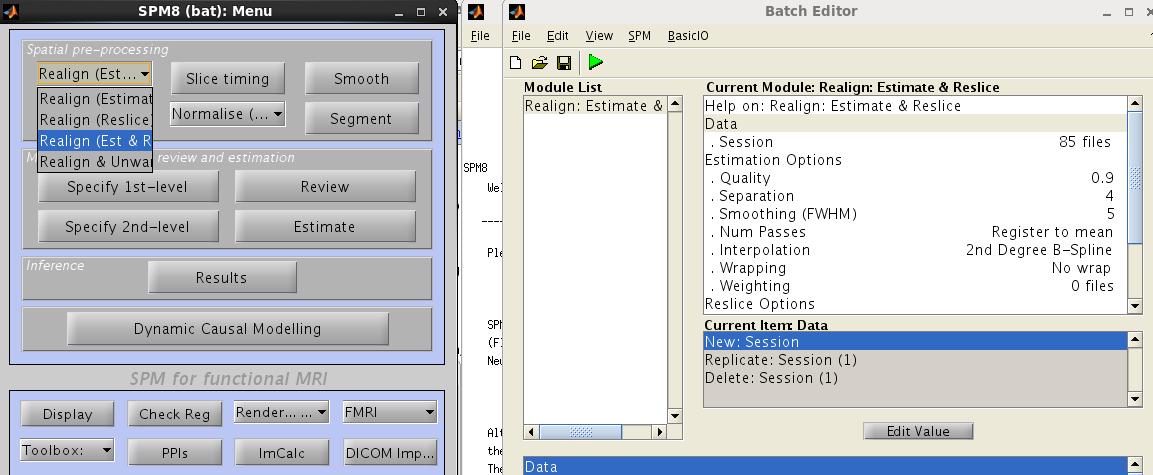This screenshot has width=1153, height=475.
Task: Select the Reslice Options row
Action: [x=915, y=304]
